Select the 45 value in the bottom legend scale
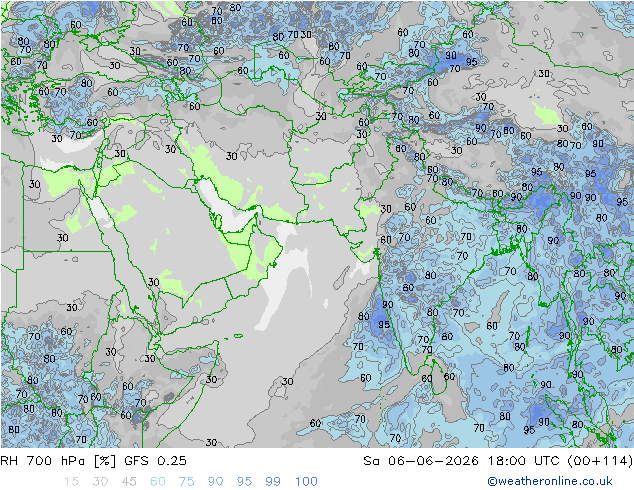The height and width of the screenshot is (490, 634). (129, 482)
